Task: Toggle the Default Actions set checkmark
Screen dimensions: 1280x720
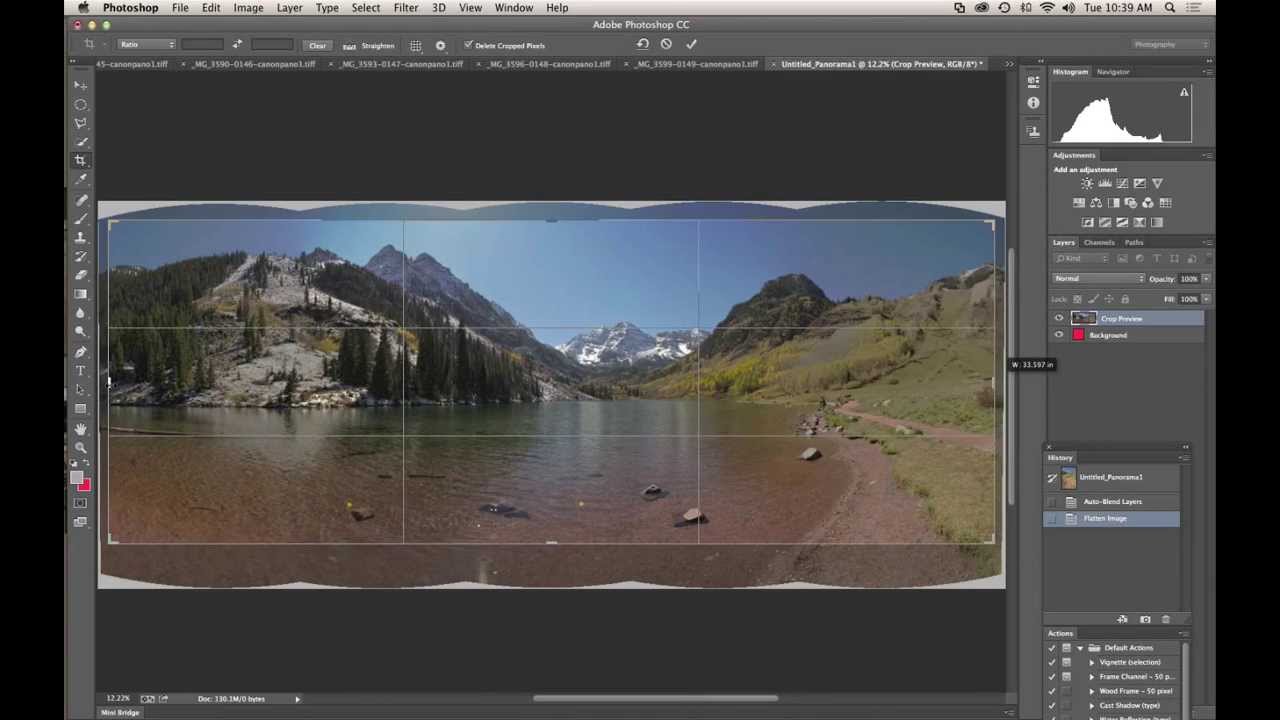Action: (1051, 648)
